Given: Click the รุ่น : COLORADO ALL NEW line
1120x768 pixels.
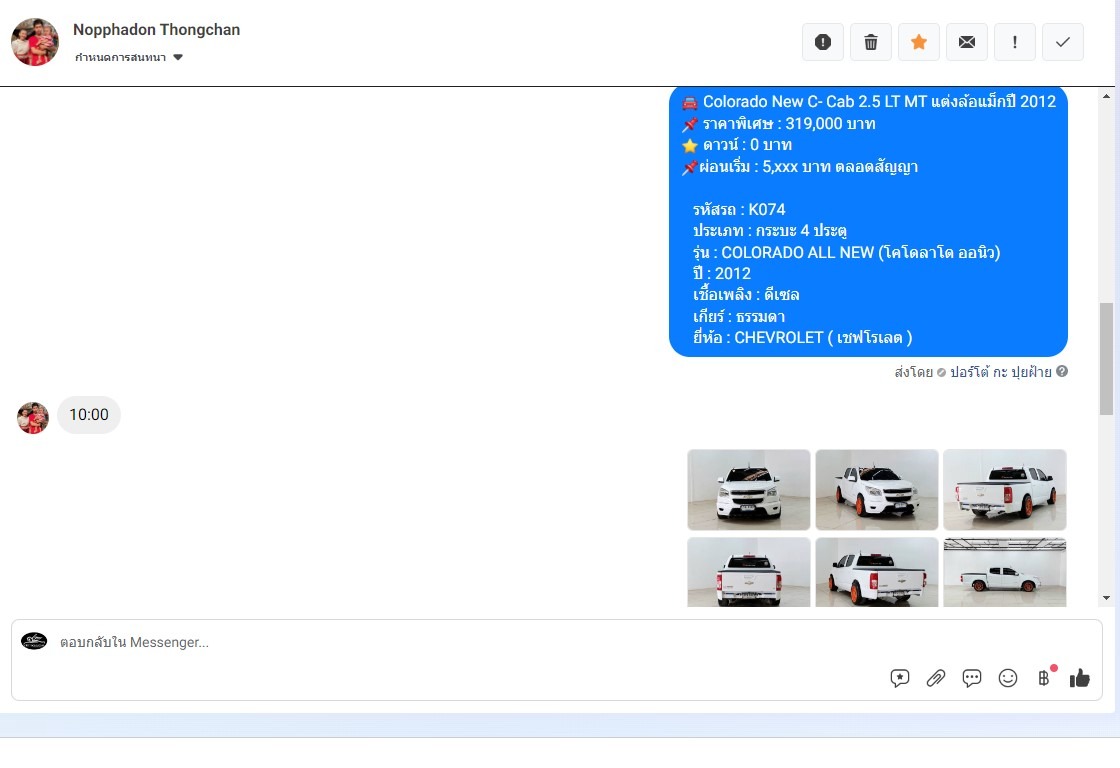Looking at the screenshot, I should tap(846, 252).
